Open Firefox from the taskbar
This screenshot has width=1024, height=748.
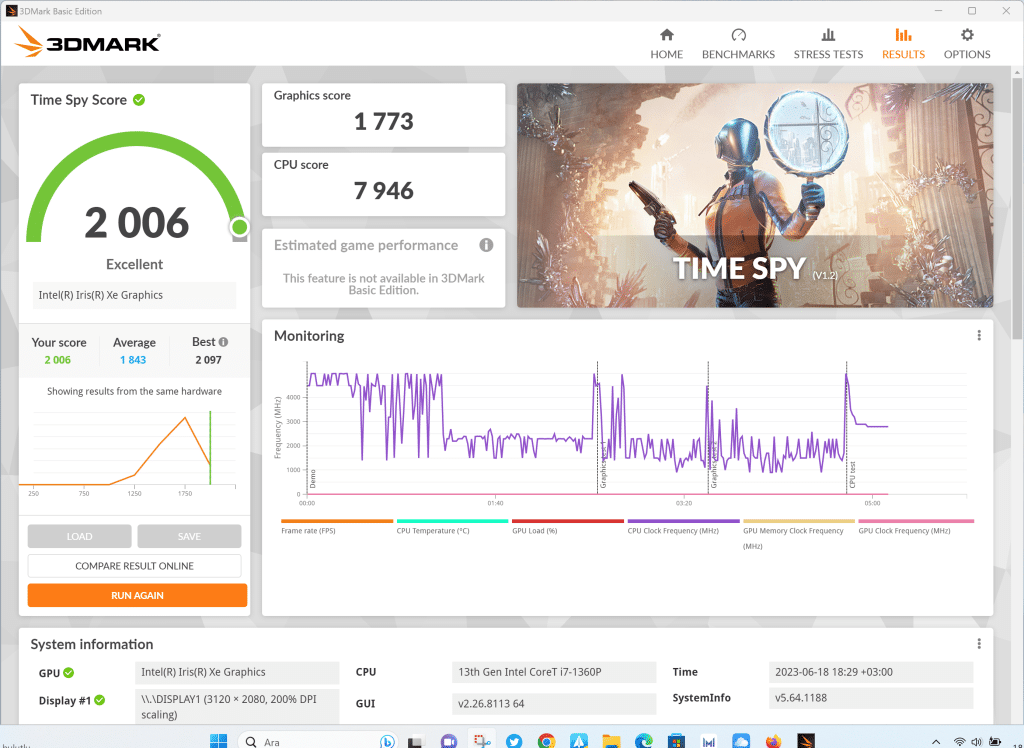(x=773, y=741)
